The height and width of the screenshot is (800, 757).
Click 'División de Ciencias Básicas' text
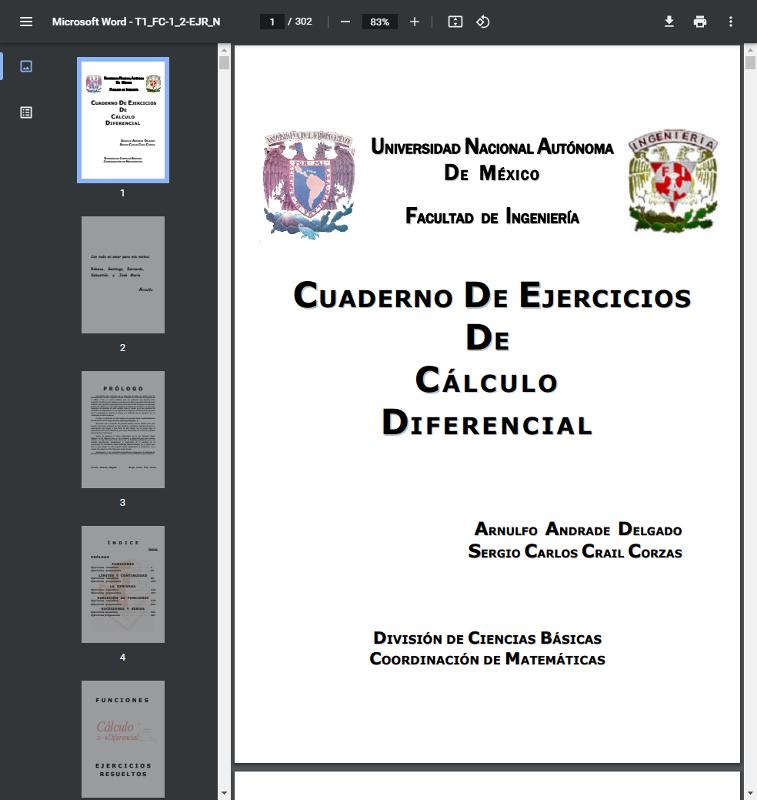coord(487,638)
